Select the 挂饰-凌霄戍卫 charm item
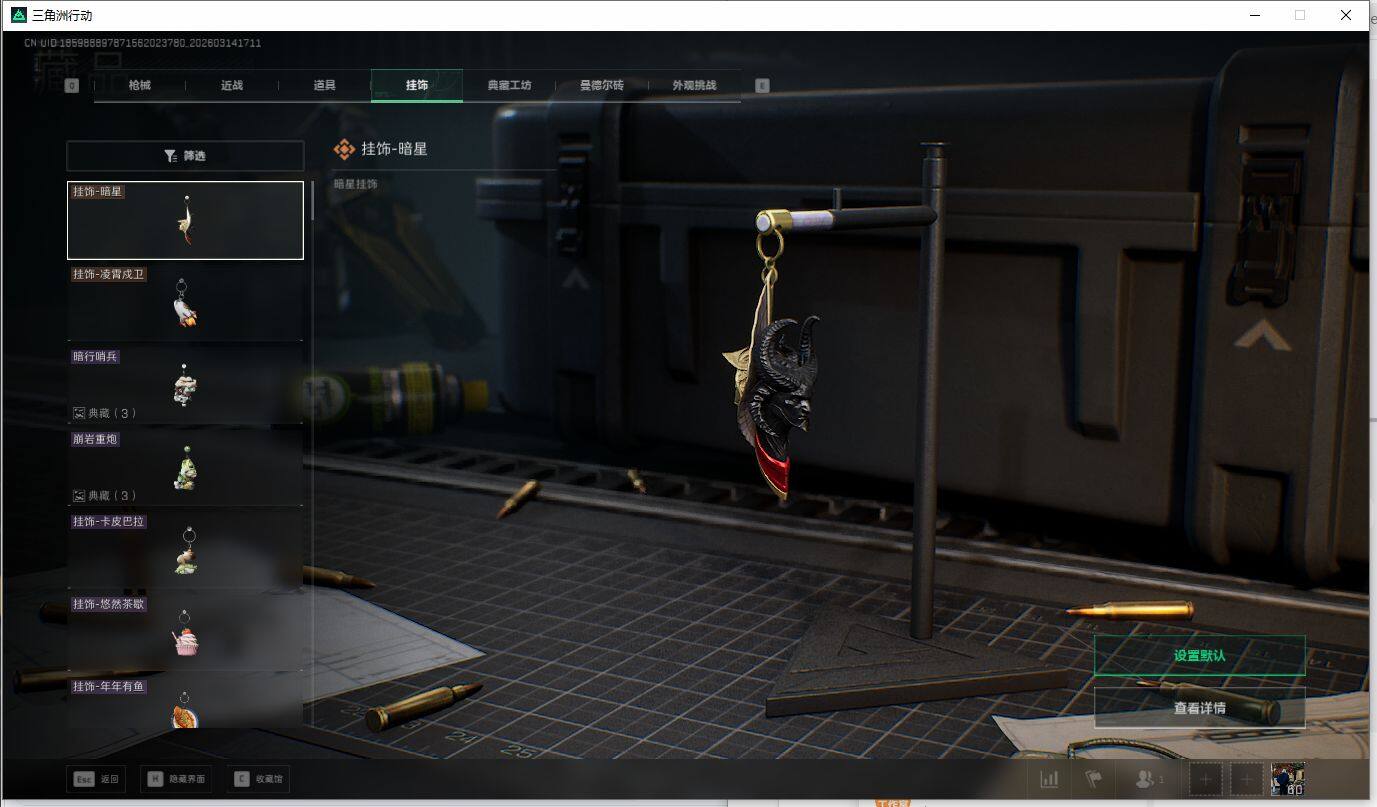Viewport: 1377px width, 807px height. (x=185, y=302)
